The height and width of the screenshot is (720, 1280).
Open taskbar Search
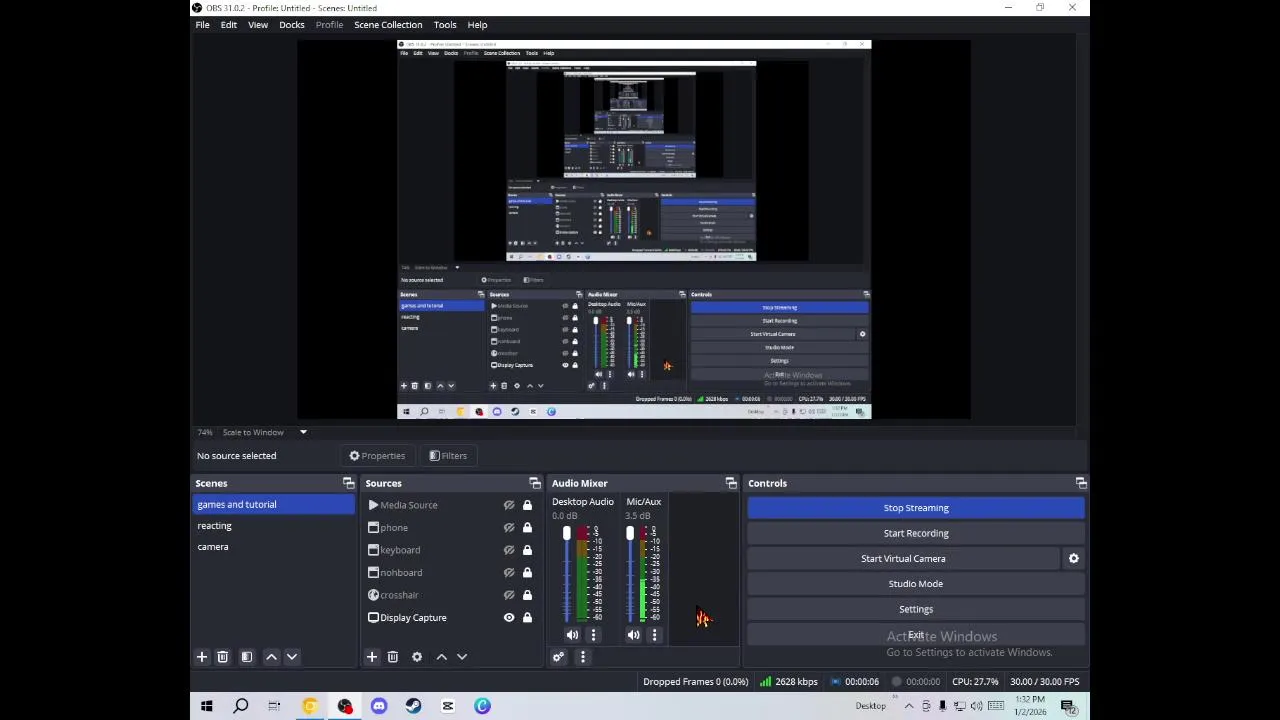(x=241, y=706)
